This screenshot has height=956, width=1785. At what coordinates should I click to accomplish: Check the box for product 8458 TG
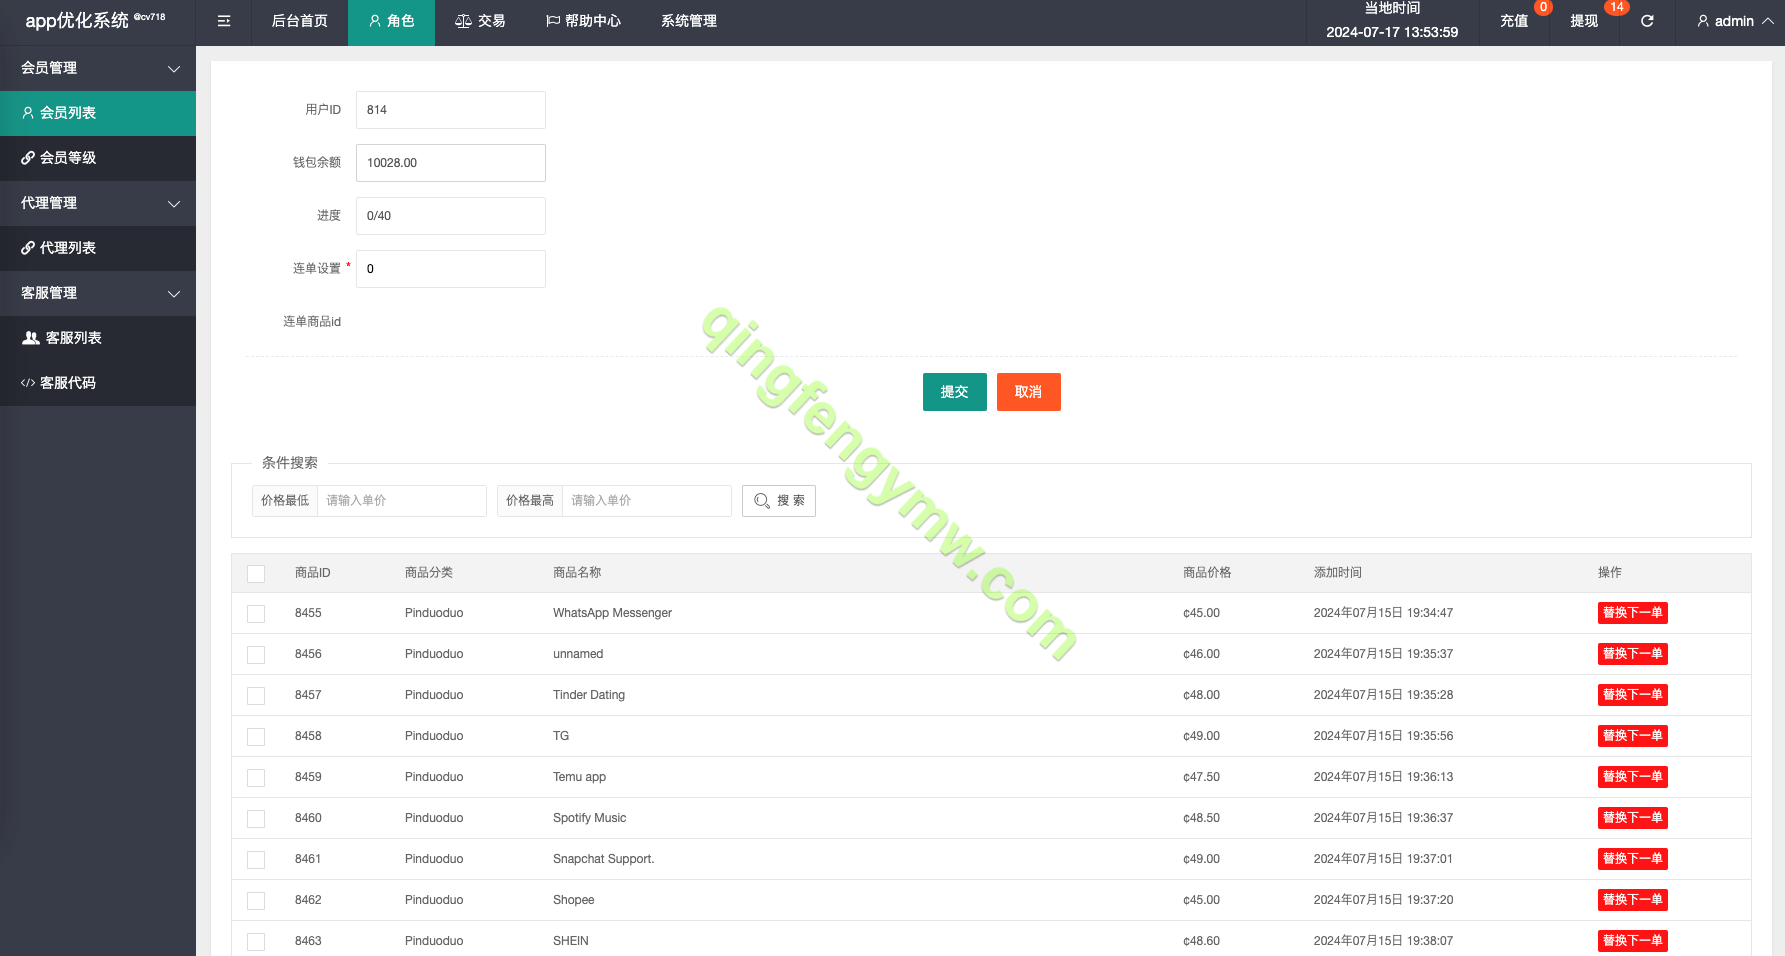pyautogui.click(x=256, y=737)
